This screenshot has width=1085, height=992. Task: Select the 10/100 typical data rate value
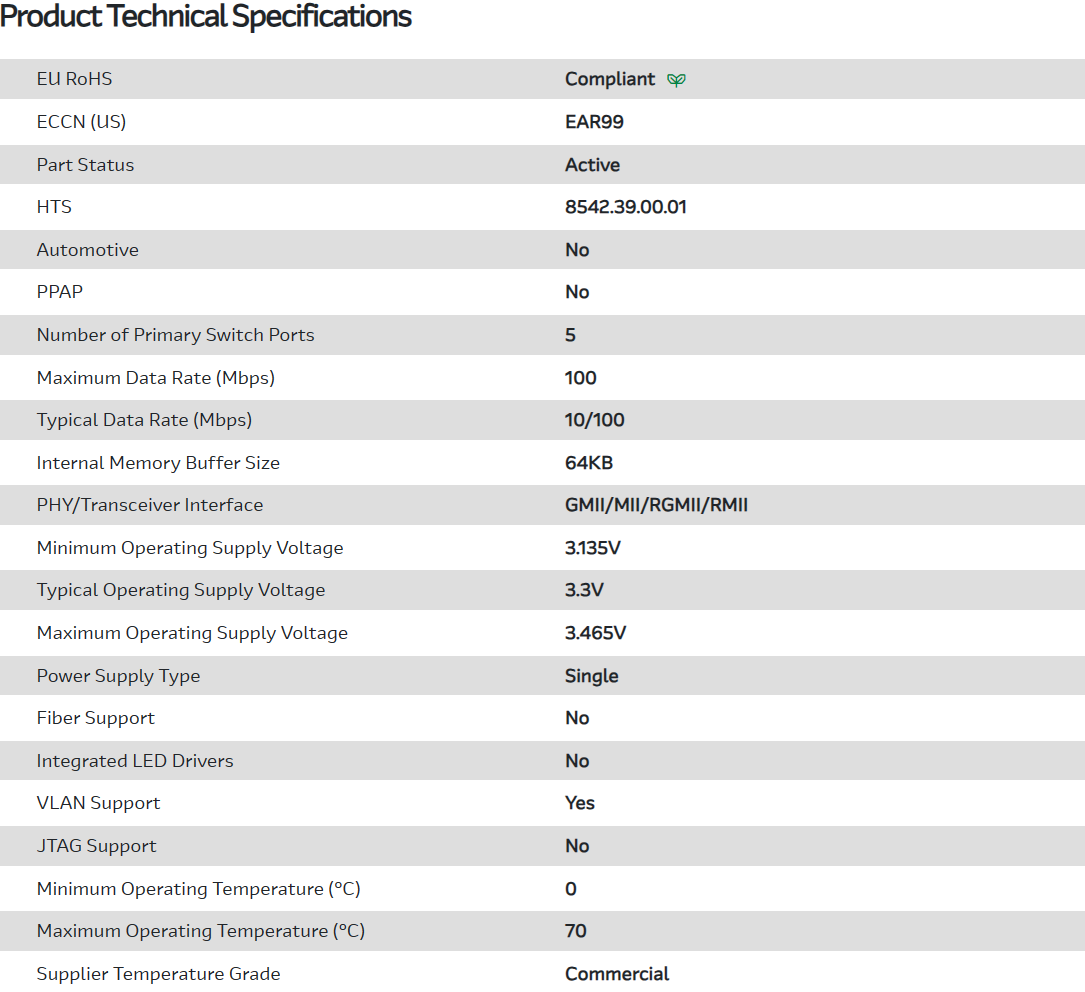point(594,420)
